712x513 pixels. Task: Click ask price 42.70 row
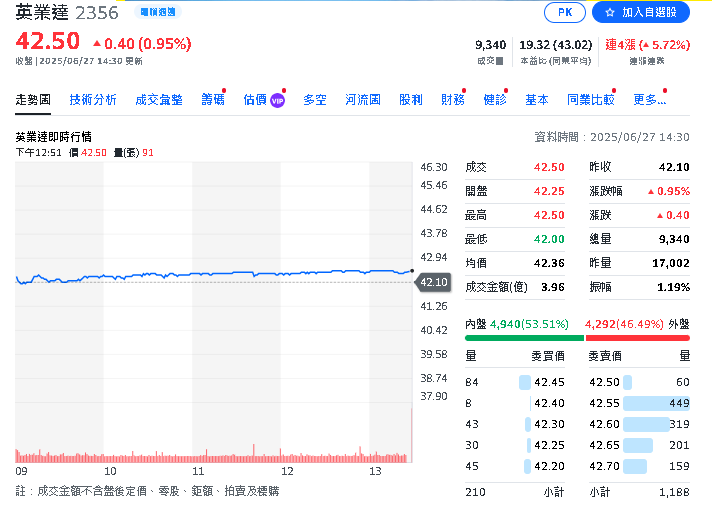coord(639,466)
